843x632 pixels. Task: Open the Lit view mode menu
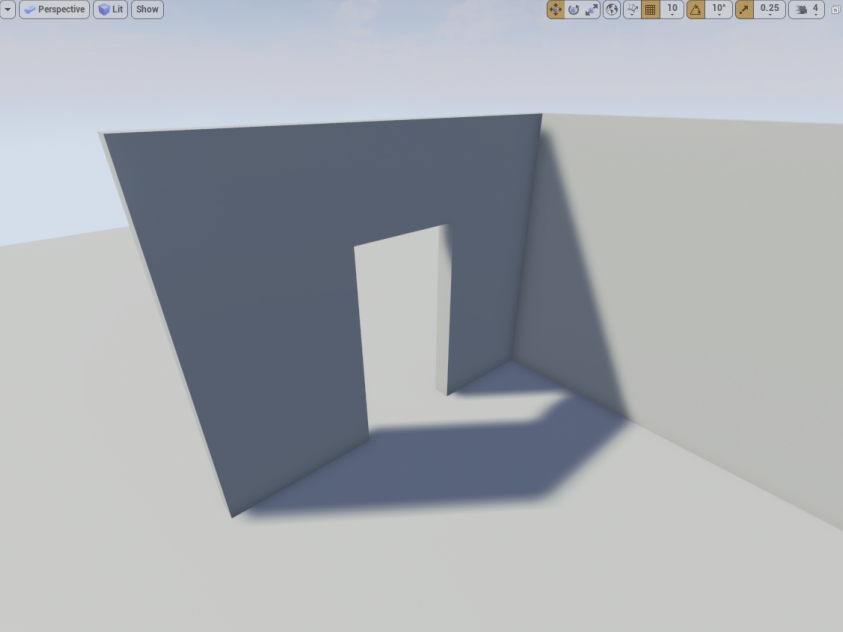click(110, 9)
